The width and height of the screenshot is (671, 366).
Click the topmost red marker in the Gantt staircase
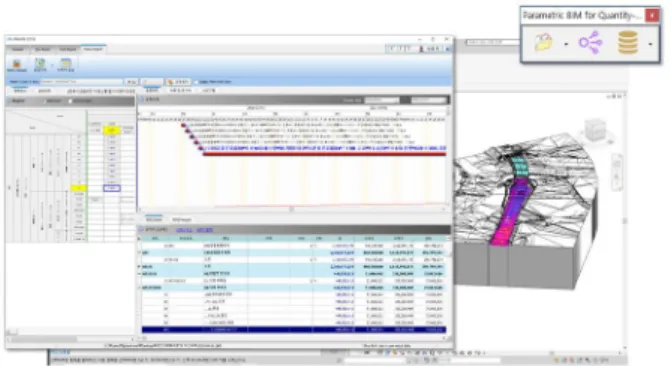tap(183, 125)
